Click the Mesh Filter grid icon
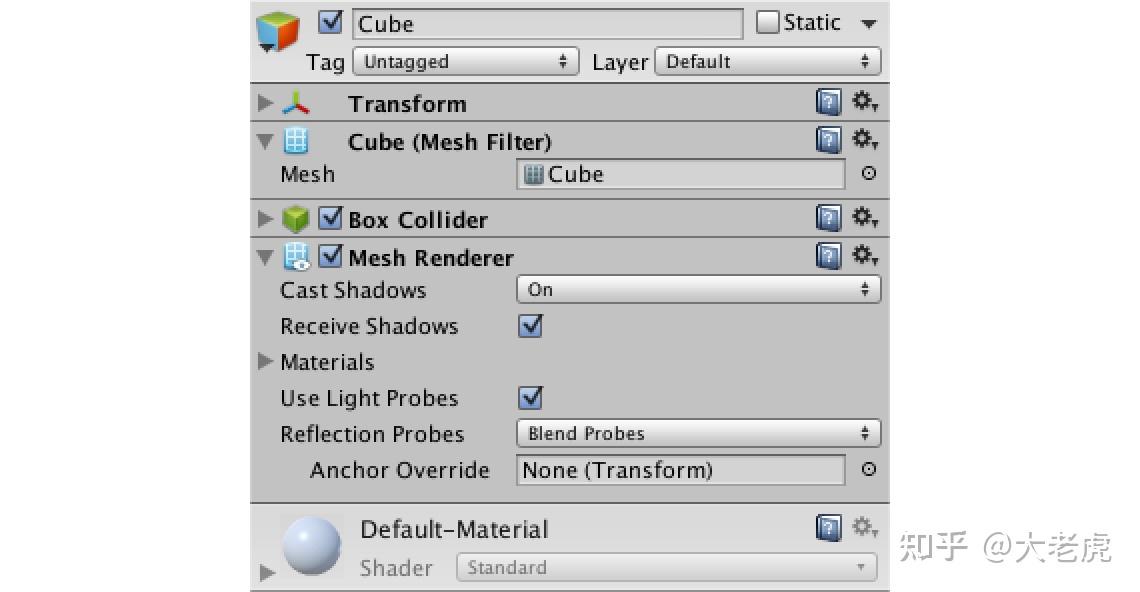This screenshot has width=1140, height=592. 297,141
